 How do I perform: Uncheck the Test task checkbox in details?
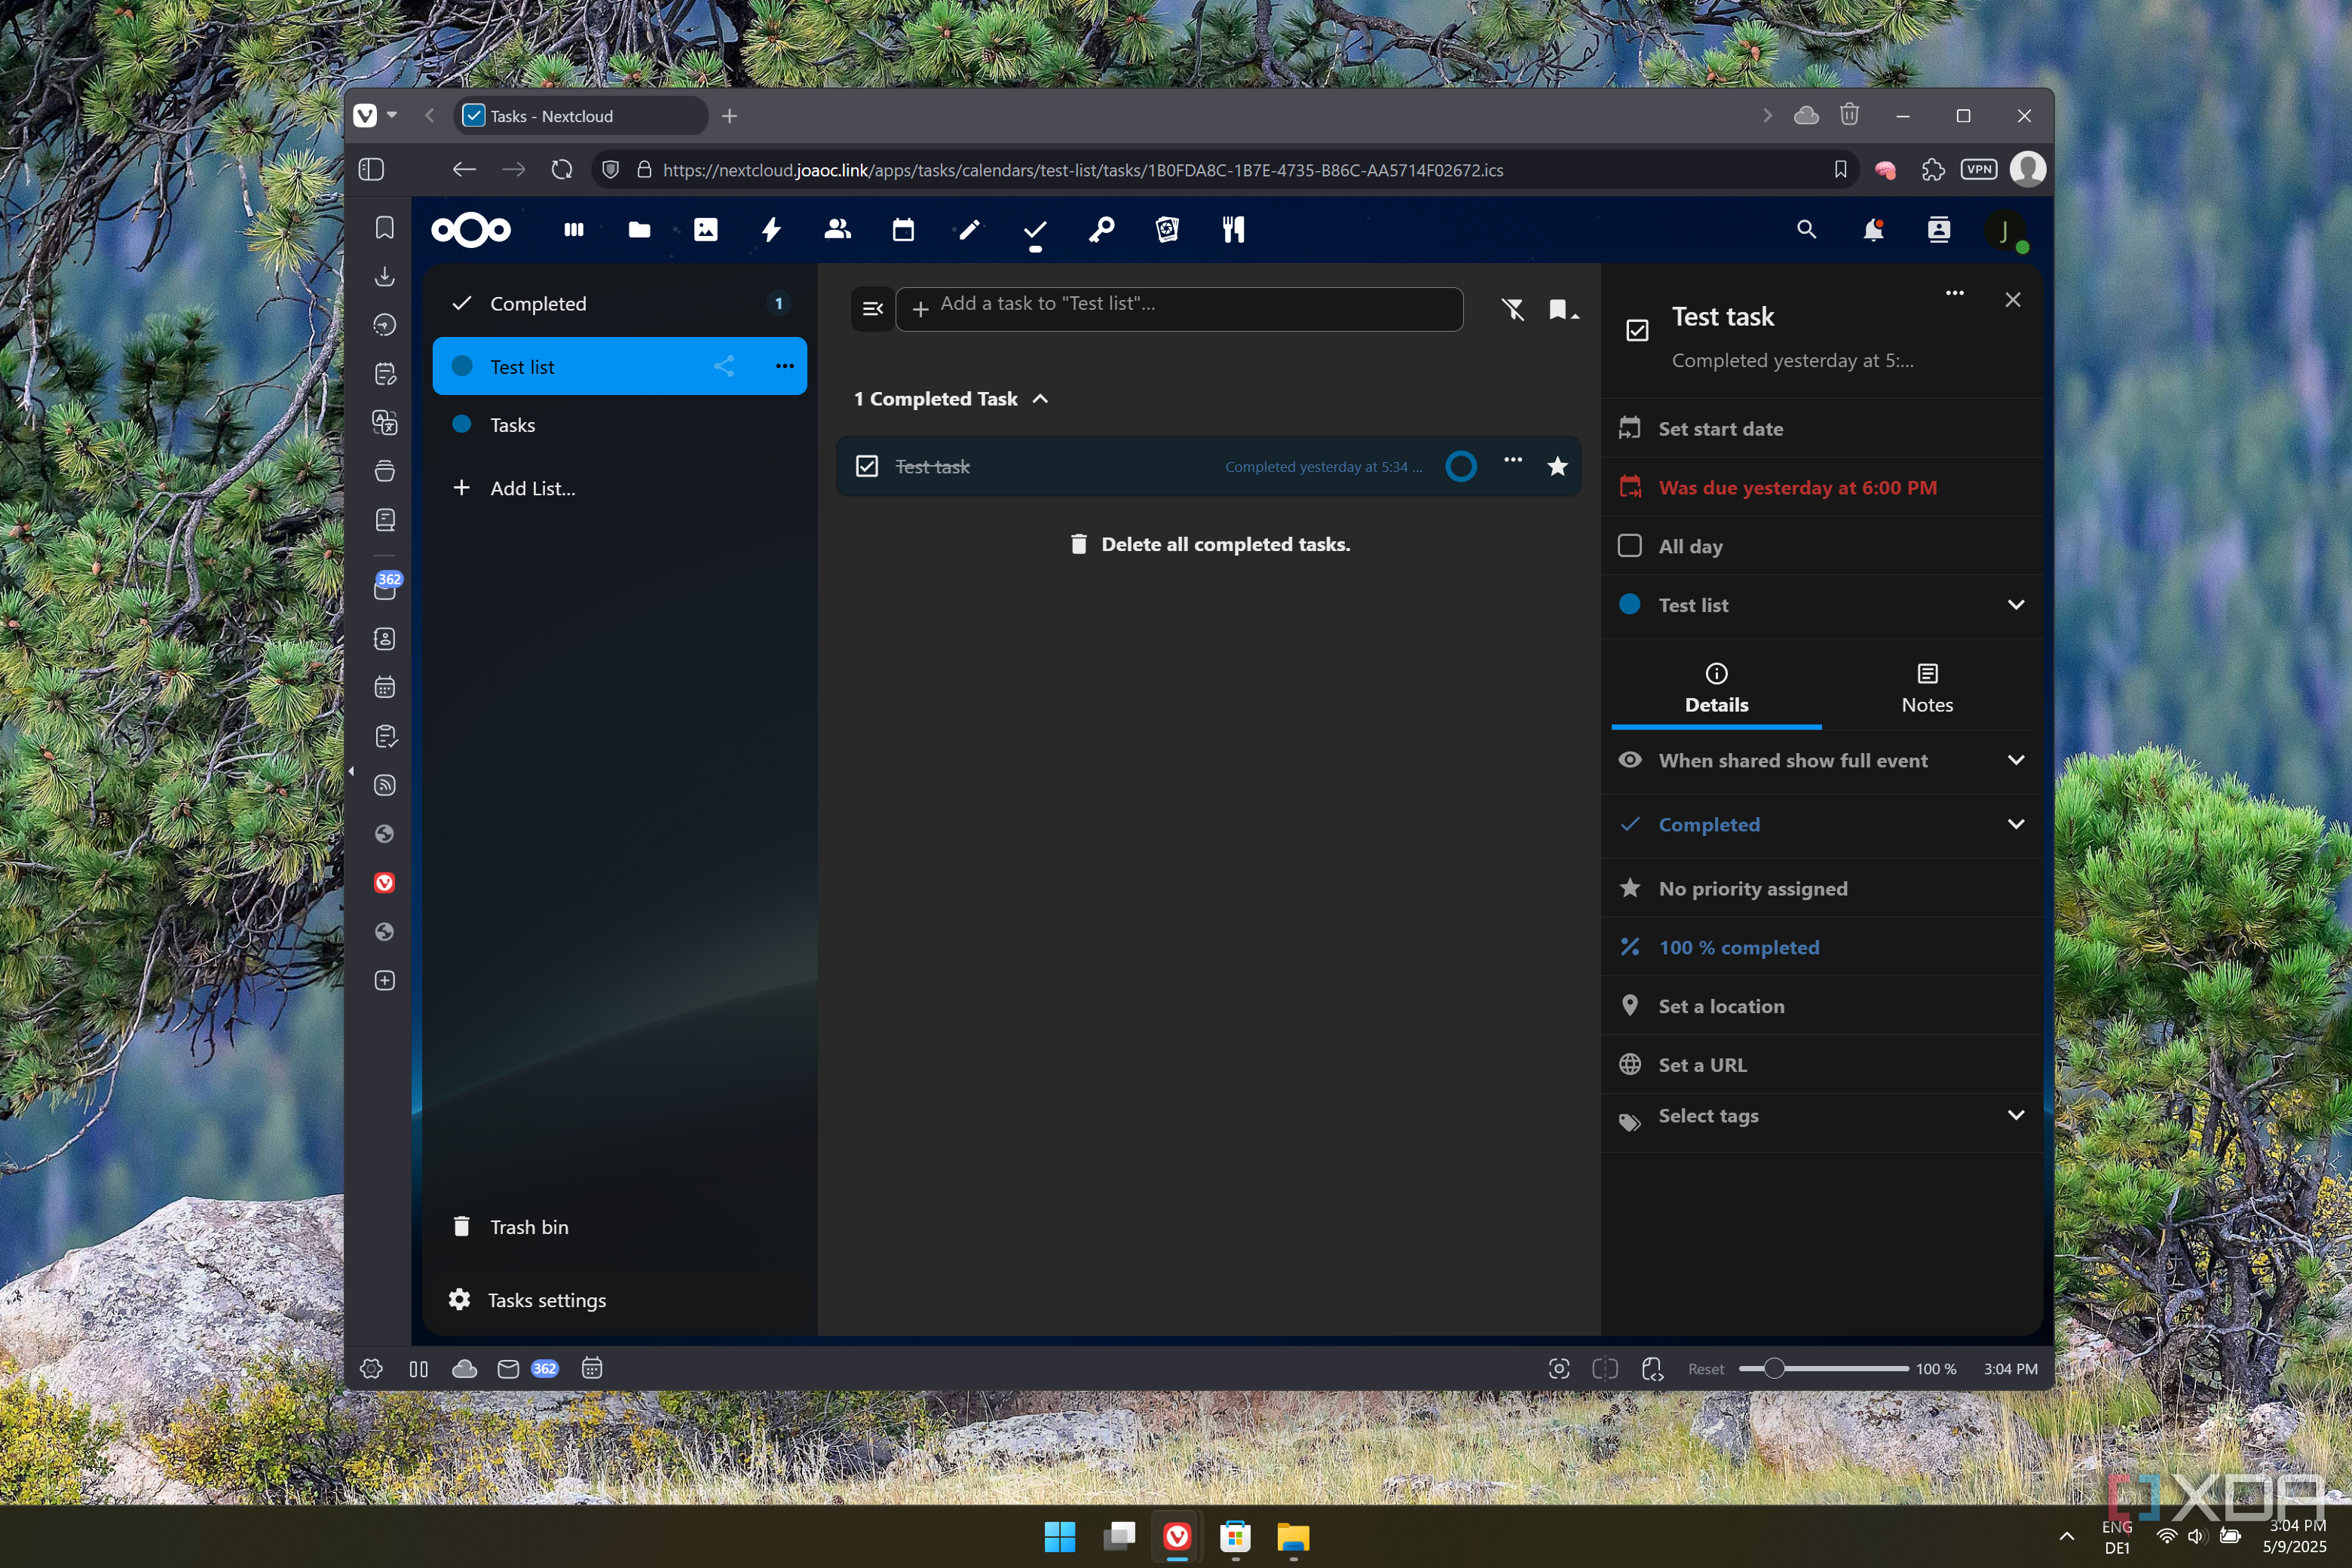pos(1637,330)
